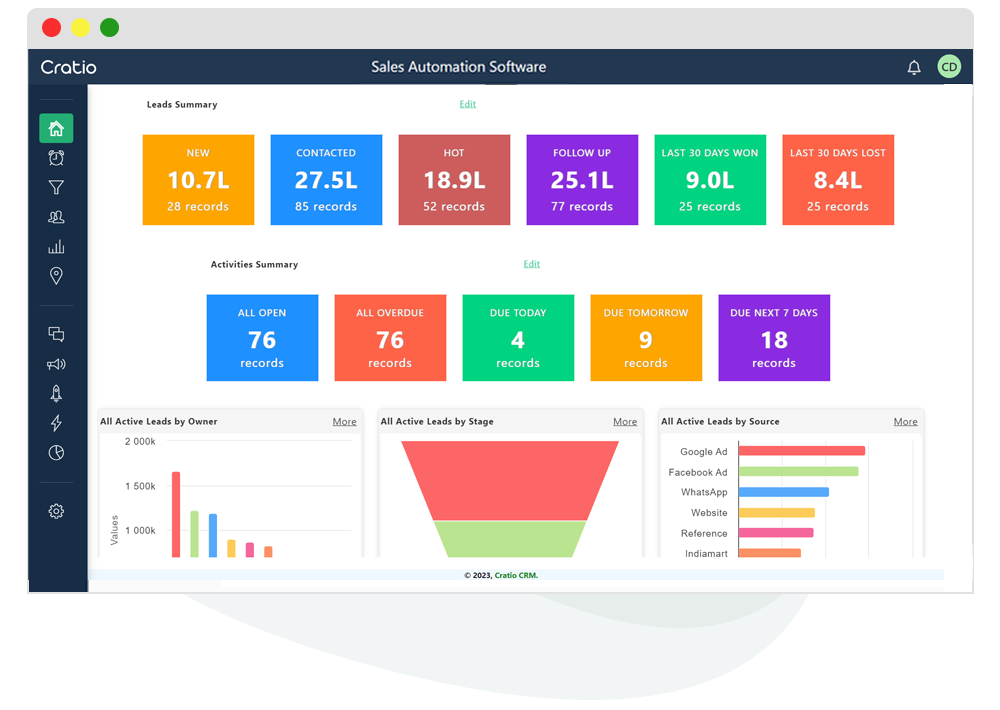Image resolution: width=1000 pixels, height=710 pixels.
Task: Click Edit link next to Activities Summary
Action: pos(531,264)
